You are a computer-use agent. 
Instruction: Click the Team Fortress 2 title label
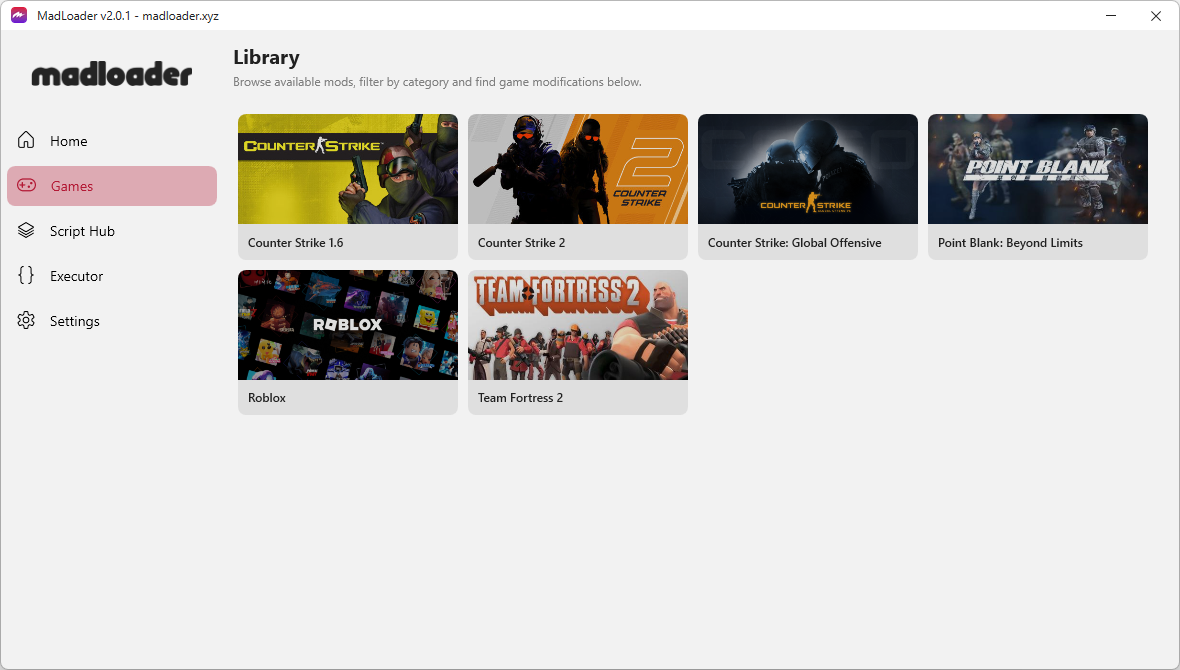point(520,398)
